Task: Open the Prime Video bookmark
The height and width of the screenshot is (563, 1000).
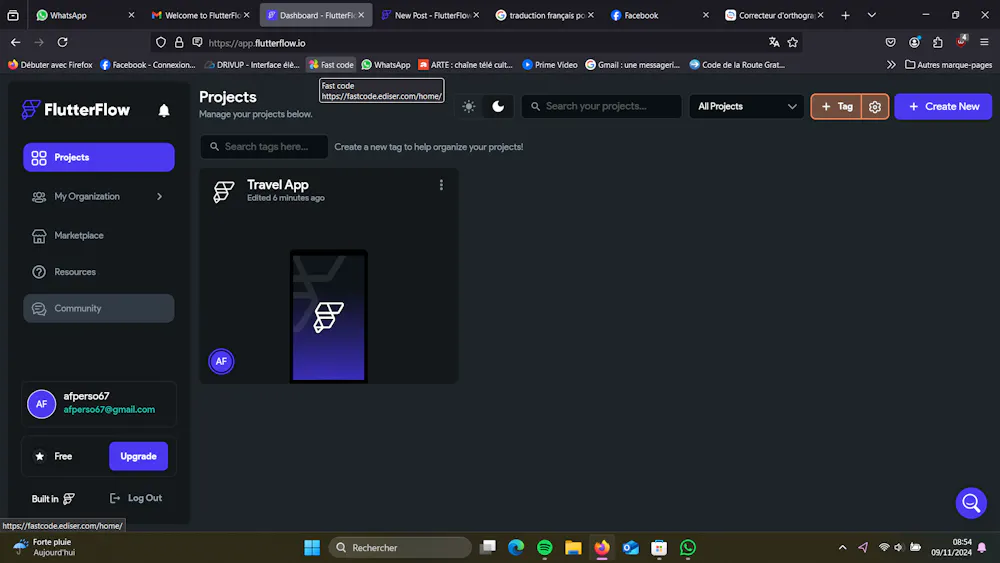Action: point(550,64)
